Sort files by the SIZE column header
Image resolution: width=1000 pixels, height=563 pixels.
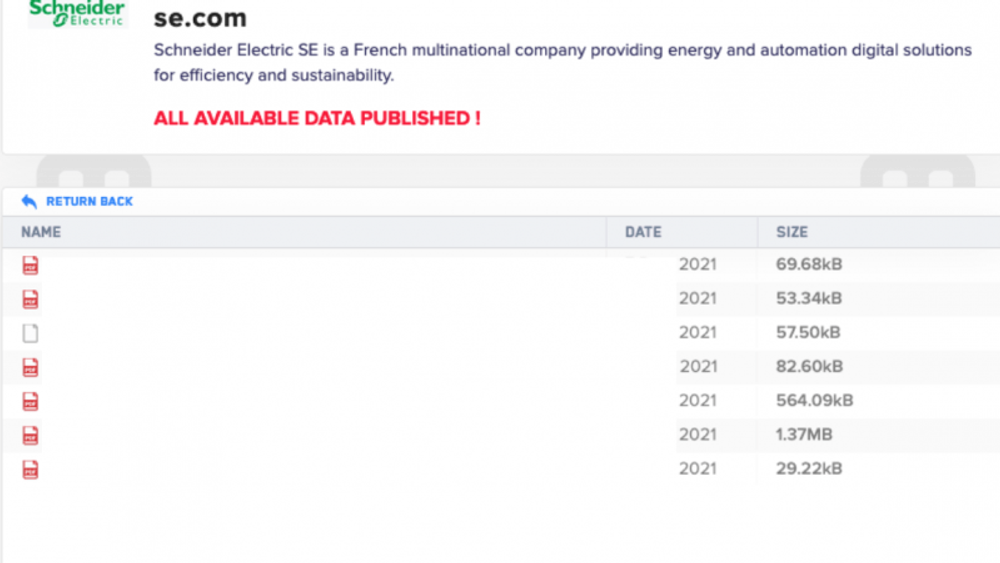click(792, 232)
